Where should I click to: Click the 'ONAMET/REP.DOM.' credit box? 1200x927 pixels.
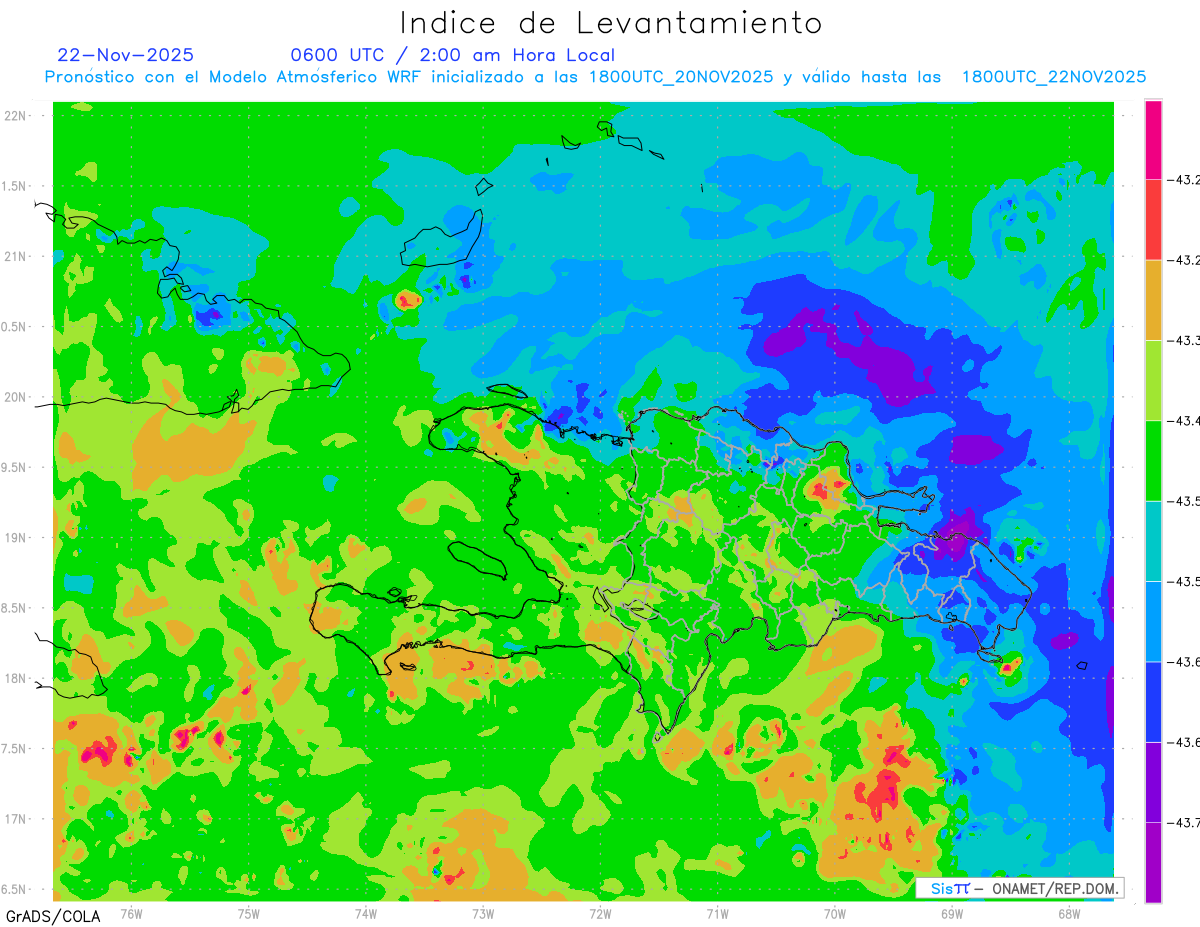tap(1019, 888)
